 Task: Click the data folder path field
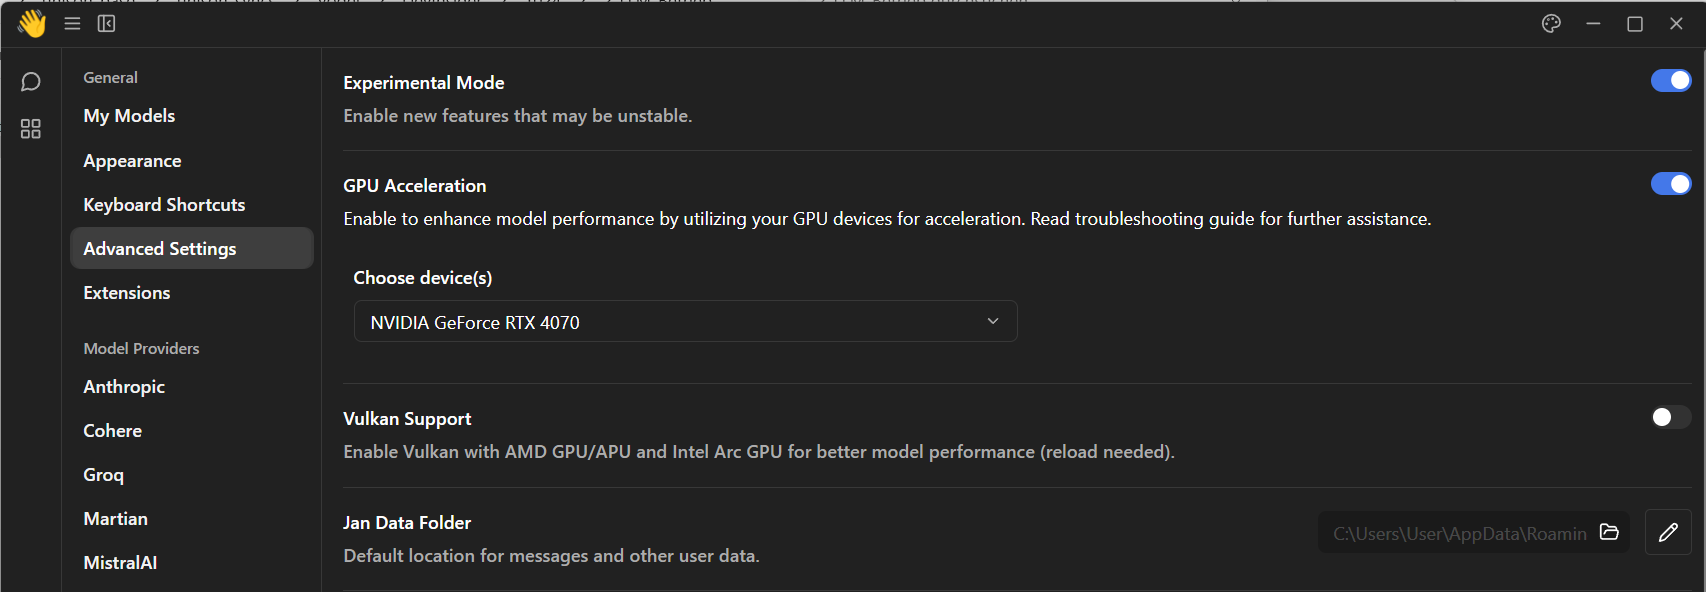pos(1473,532)
